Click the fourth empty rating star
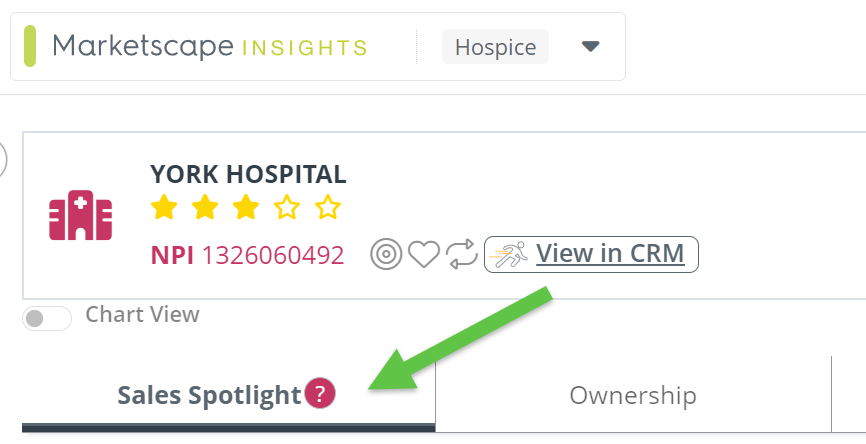 click(x=287, y=208)
